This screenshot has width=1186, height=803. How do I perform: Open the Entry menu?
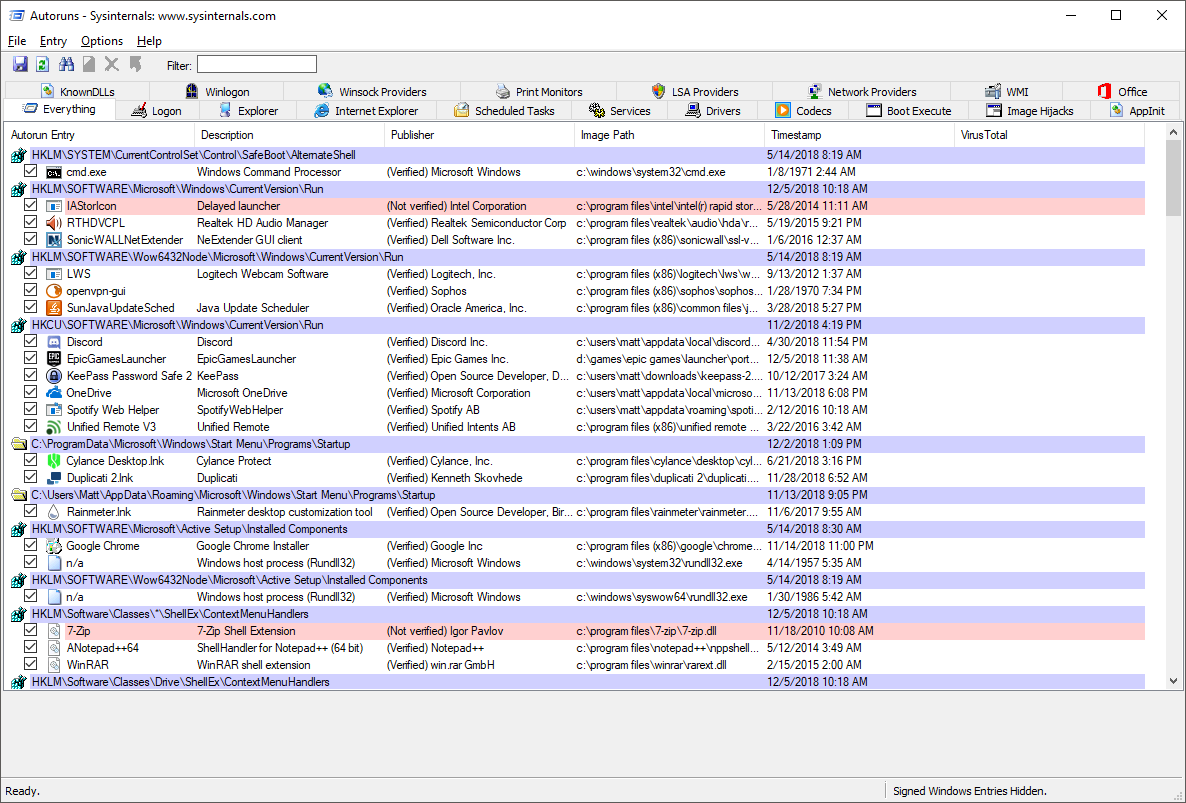[53, 41]
